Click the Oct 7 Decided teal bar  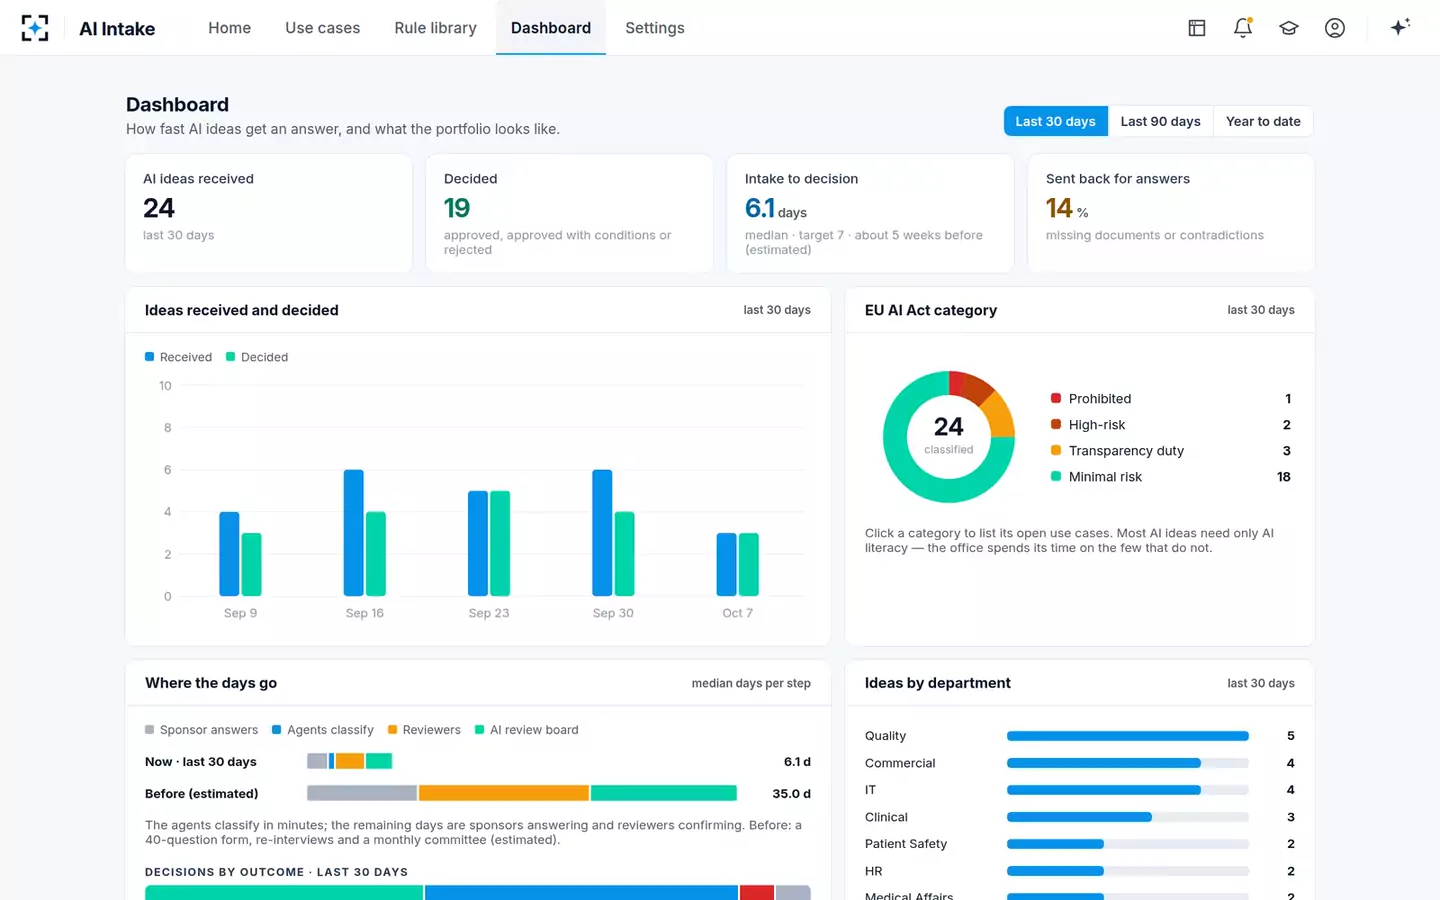click(x=749, y=565)
